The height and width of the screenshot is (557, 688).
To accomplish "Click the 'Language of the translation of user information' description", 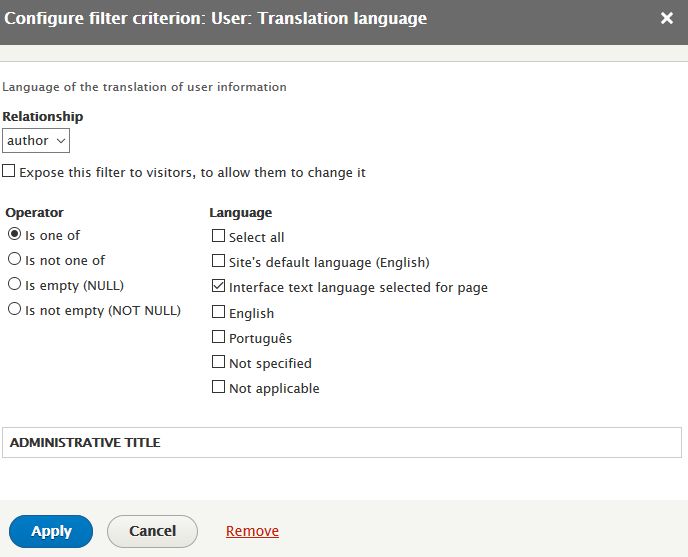I will click(x=144, y=87).
